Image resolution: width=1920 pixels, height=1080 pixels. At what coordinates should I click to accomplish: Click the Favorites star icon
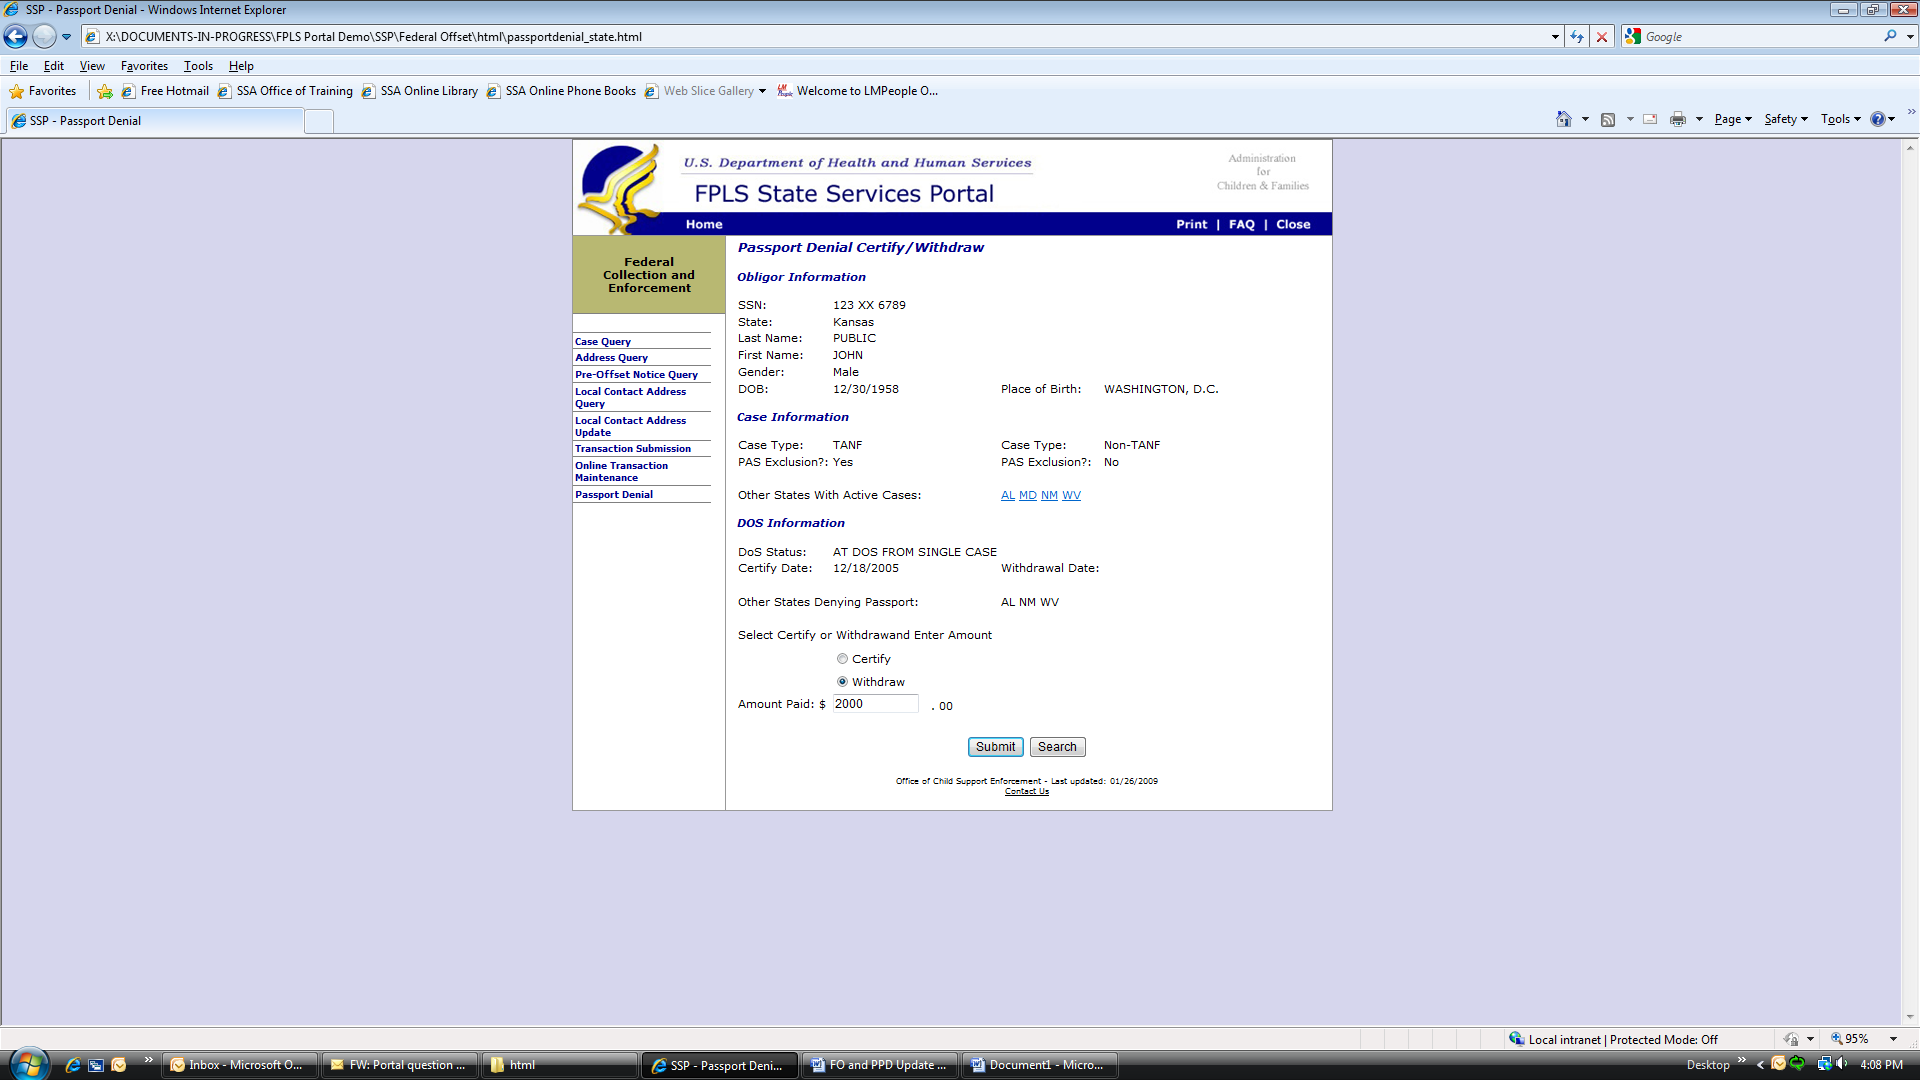click(x=17, y=91)
